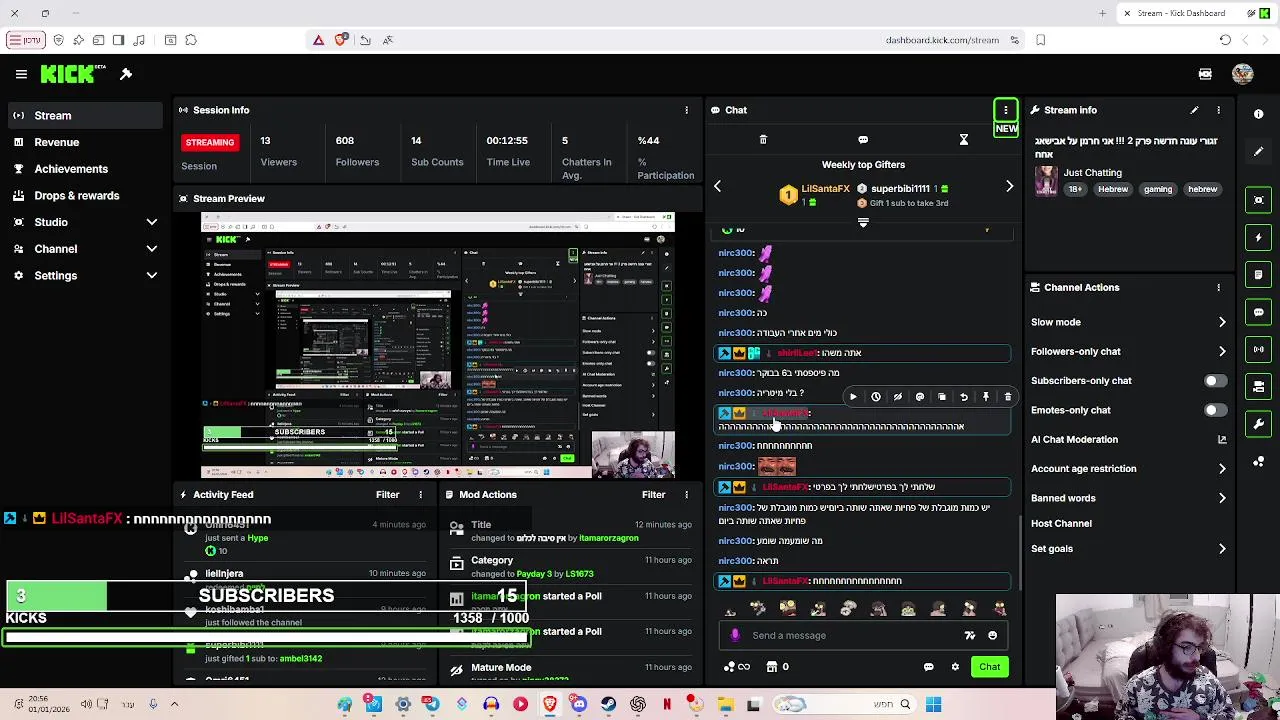Open Channel Actions three-dot menu
Image resolution: width=1280 pixels, height=720 pixels.
point(1218,287)
